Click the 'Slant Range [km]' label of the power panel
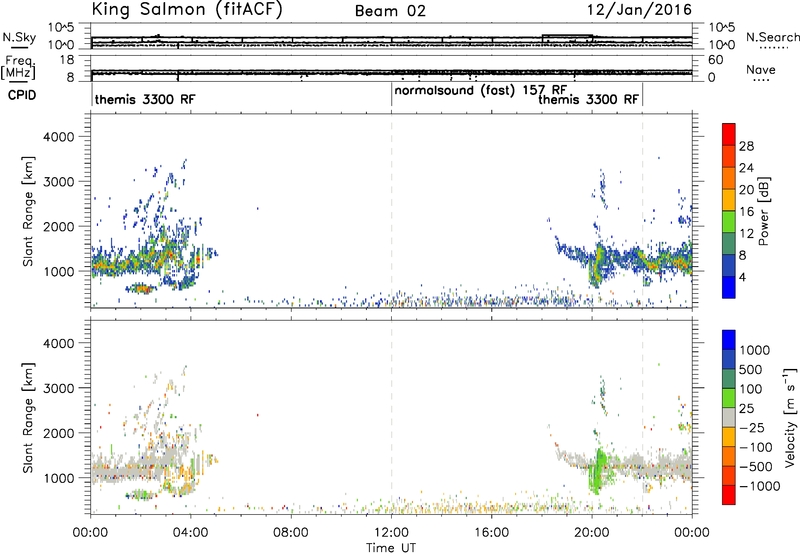The width and height of the screenshot is (800, 554). point(28,211)
